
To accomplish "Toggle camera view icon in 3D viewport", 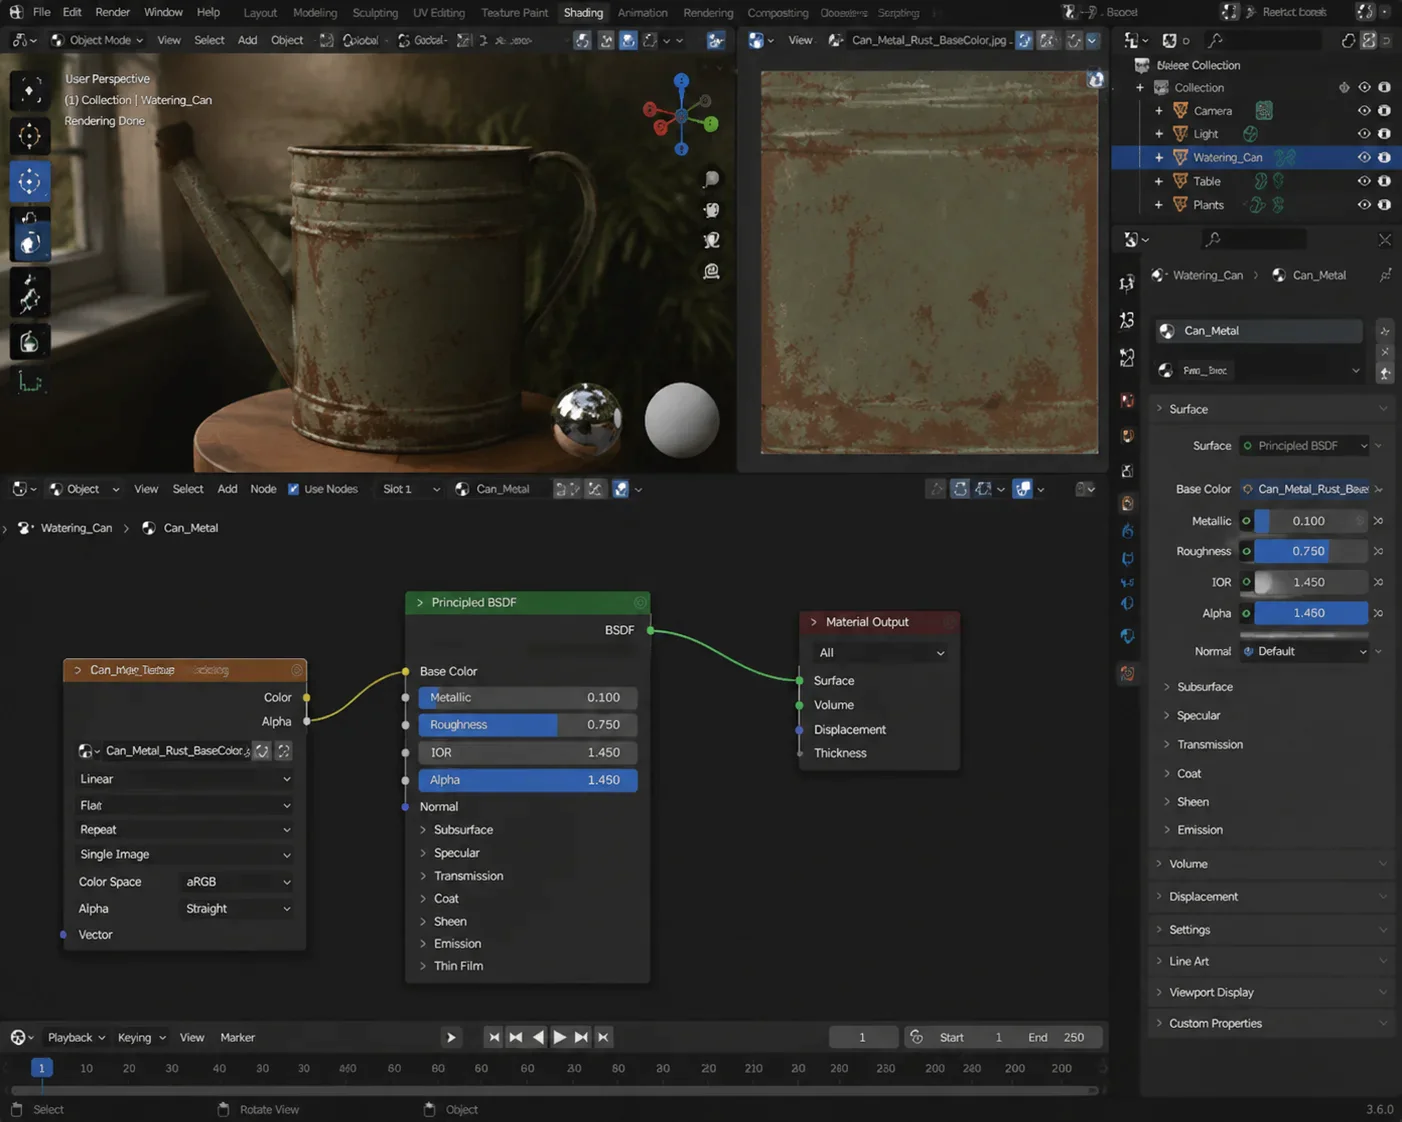I will (711, 240).
